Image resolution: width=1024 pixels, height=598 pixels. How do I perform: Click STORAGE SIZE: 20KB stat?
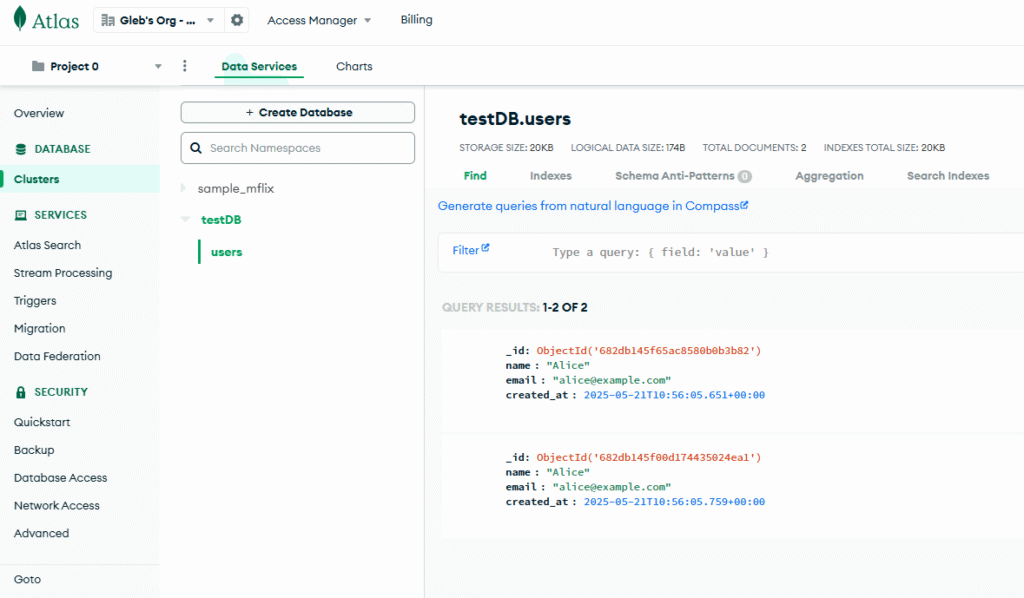point(506,148)
